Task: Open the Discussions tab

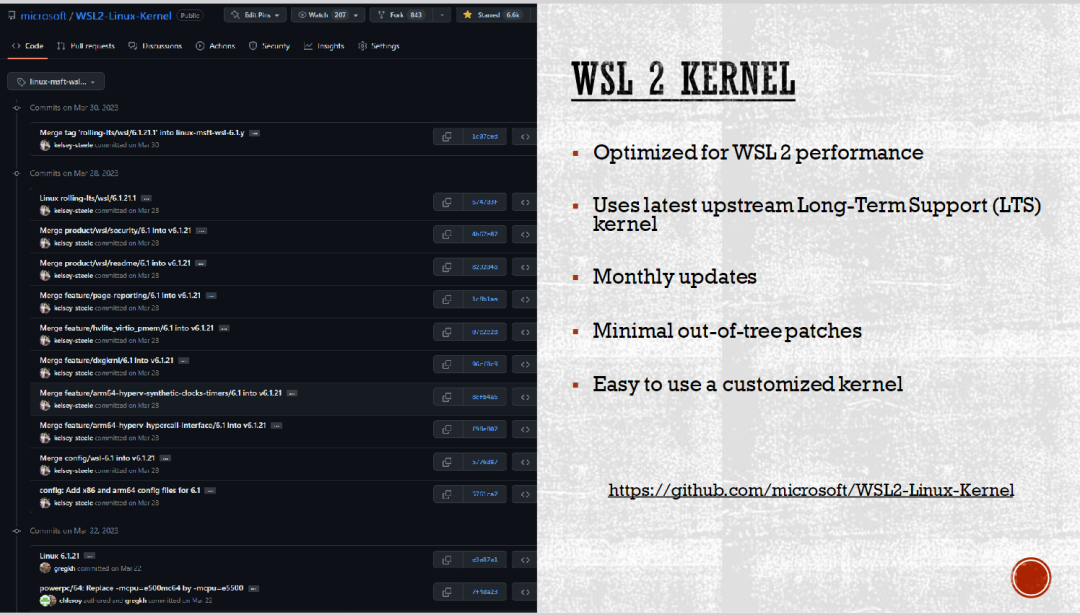Action: click(155, 46)
